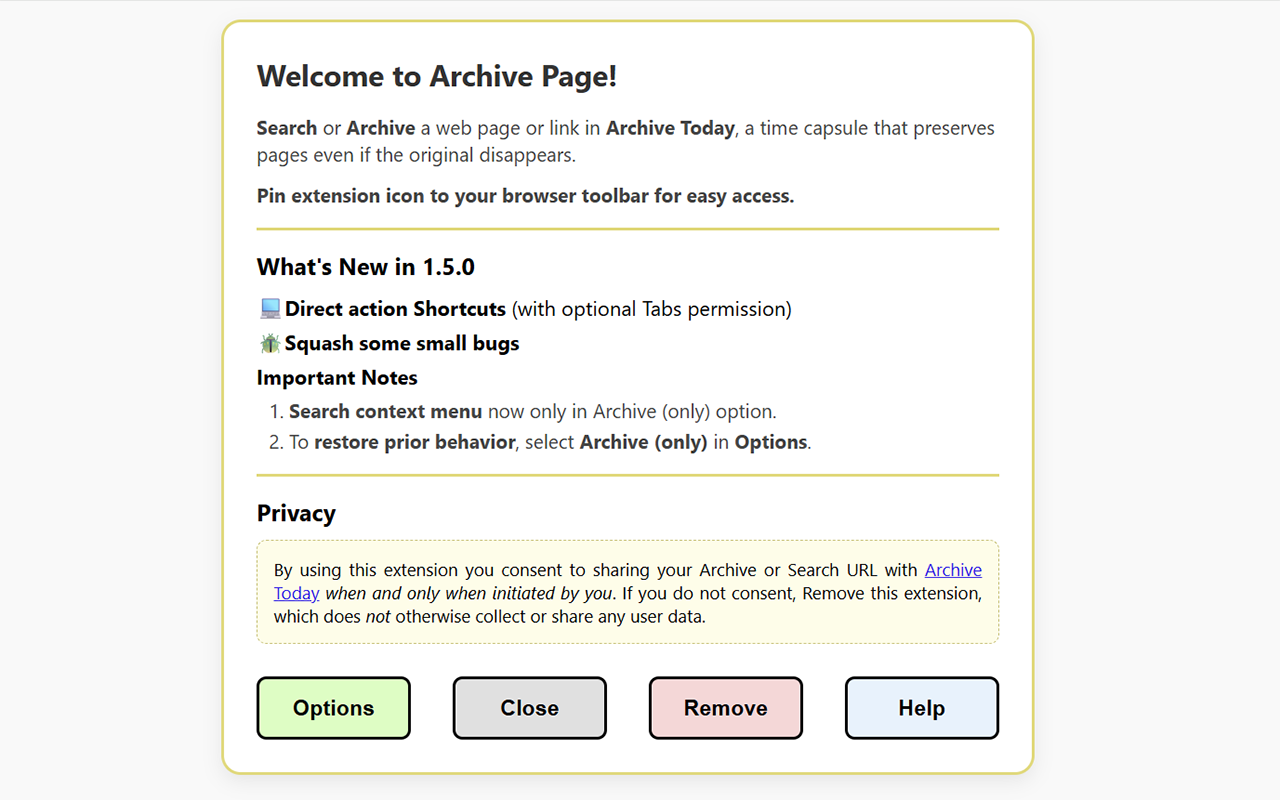Click "(with optional Tabs permission)" text
The width and height of the screenshot is (1280, 800).
[x=651, y=309]
